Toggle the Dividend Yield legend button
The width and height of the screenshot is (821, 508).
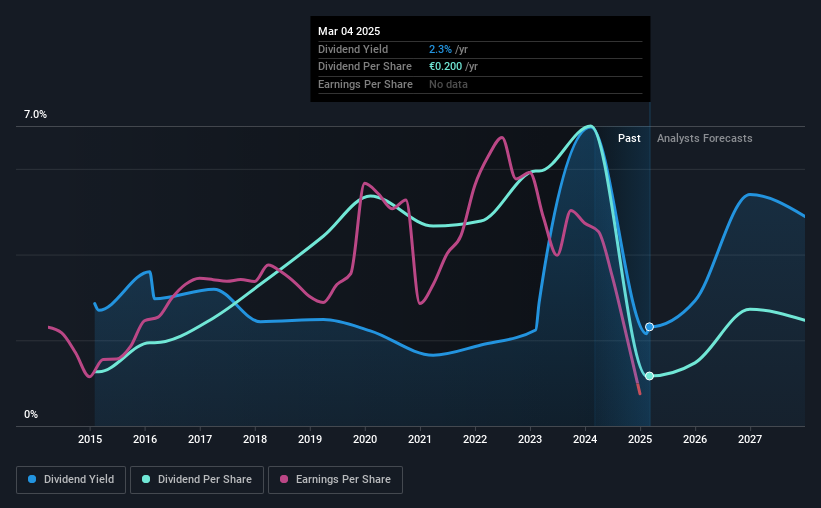pos(71,480)
